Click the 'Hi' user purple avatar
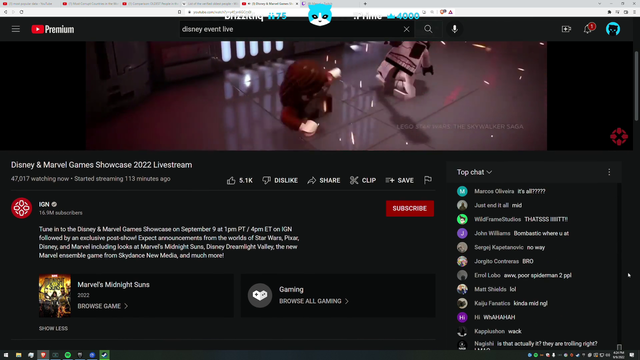This screenshot has height=360, width=640. pyautogui.click(x=462, y=317)
